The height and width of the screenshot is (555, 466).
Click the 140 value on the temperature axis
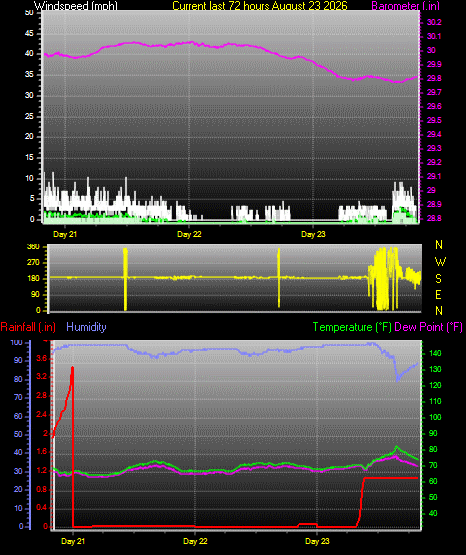(x=435, y=353)
